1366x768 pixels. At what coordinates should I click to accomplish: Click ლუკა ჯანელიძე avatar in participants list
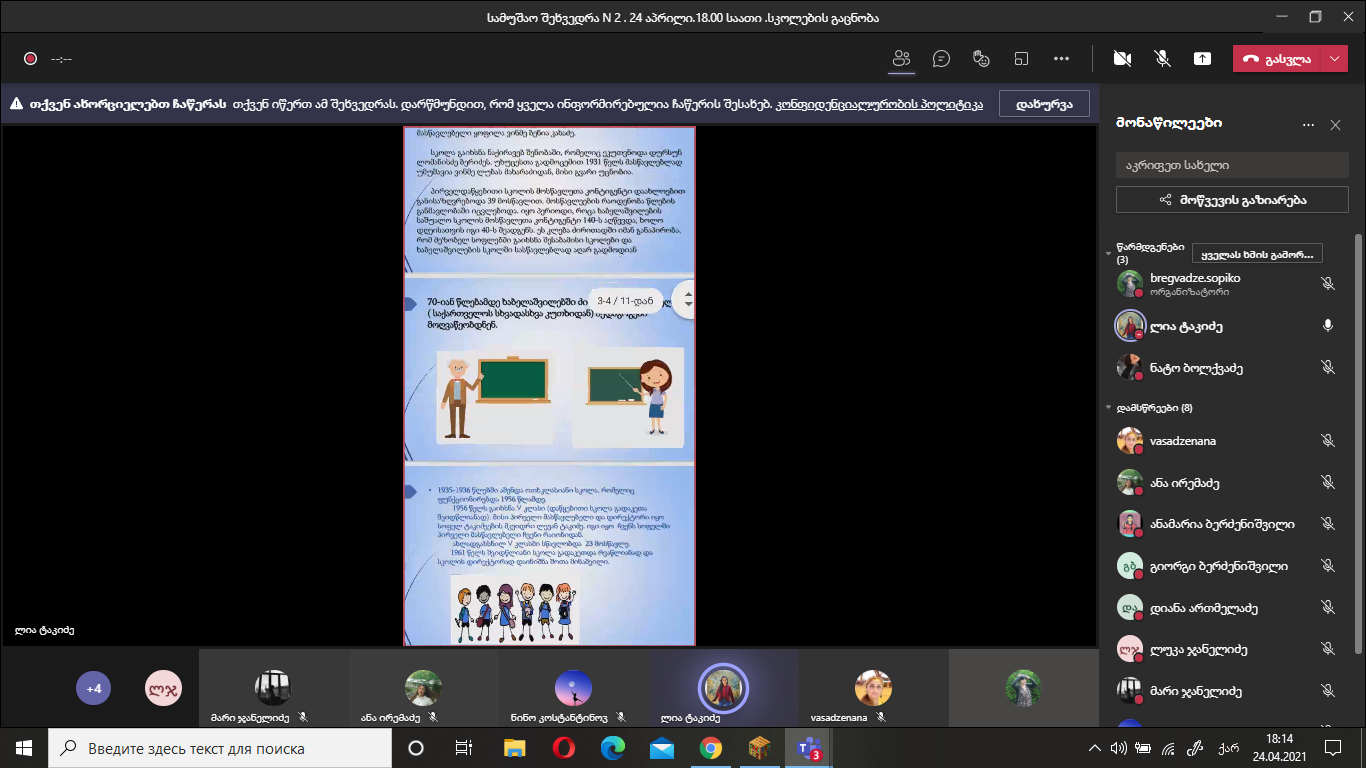[x=1130, y=649]
